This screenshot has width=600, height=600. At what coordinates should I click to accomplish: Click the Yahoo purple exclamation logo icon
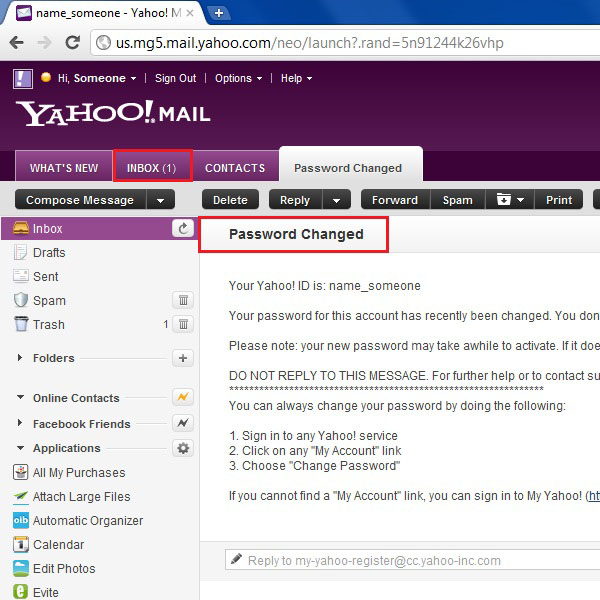click(23, 79)
